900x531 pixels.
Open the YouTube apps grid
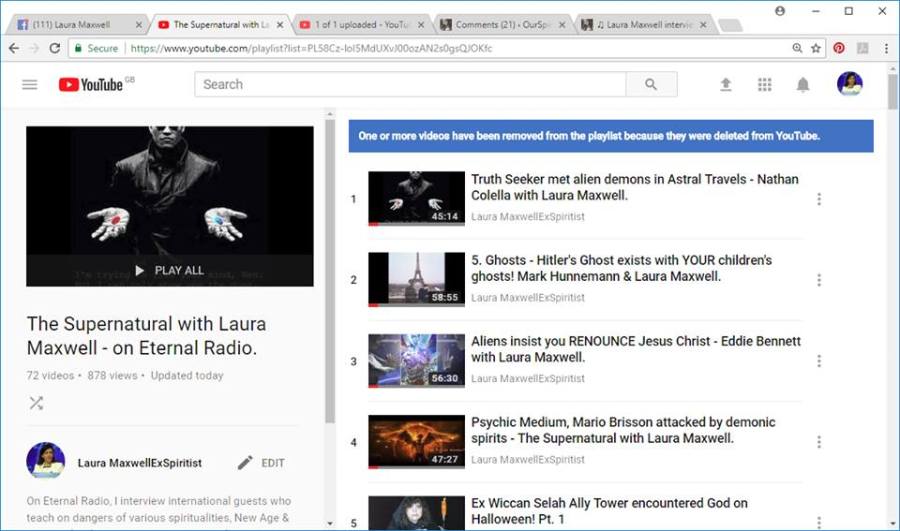tap(765, 85)
